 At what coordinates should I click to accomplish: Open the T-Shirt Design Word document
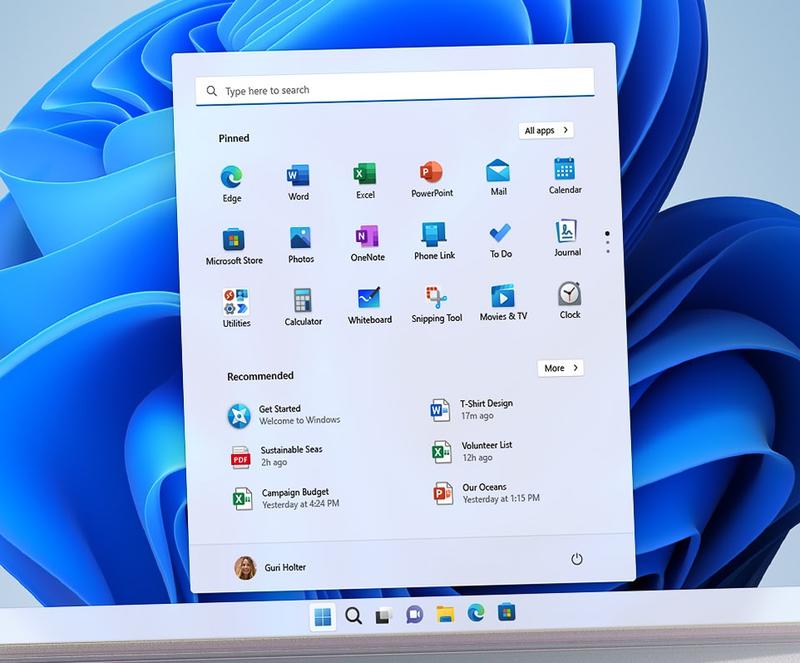(471, 409)
